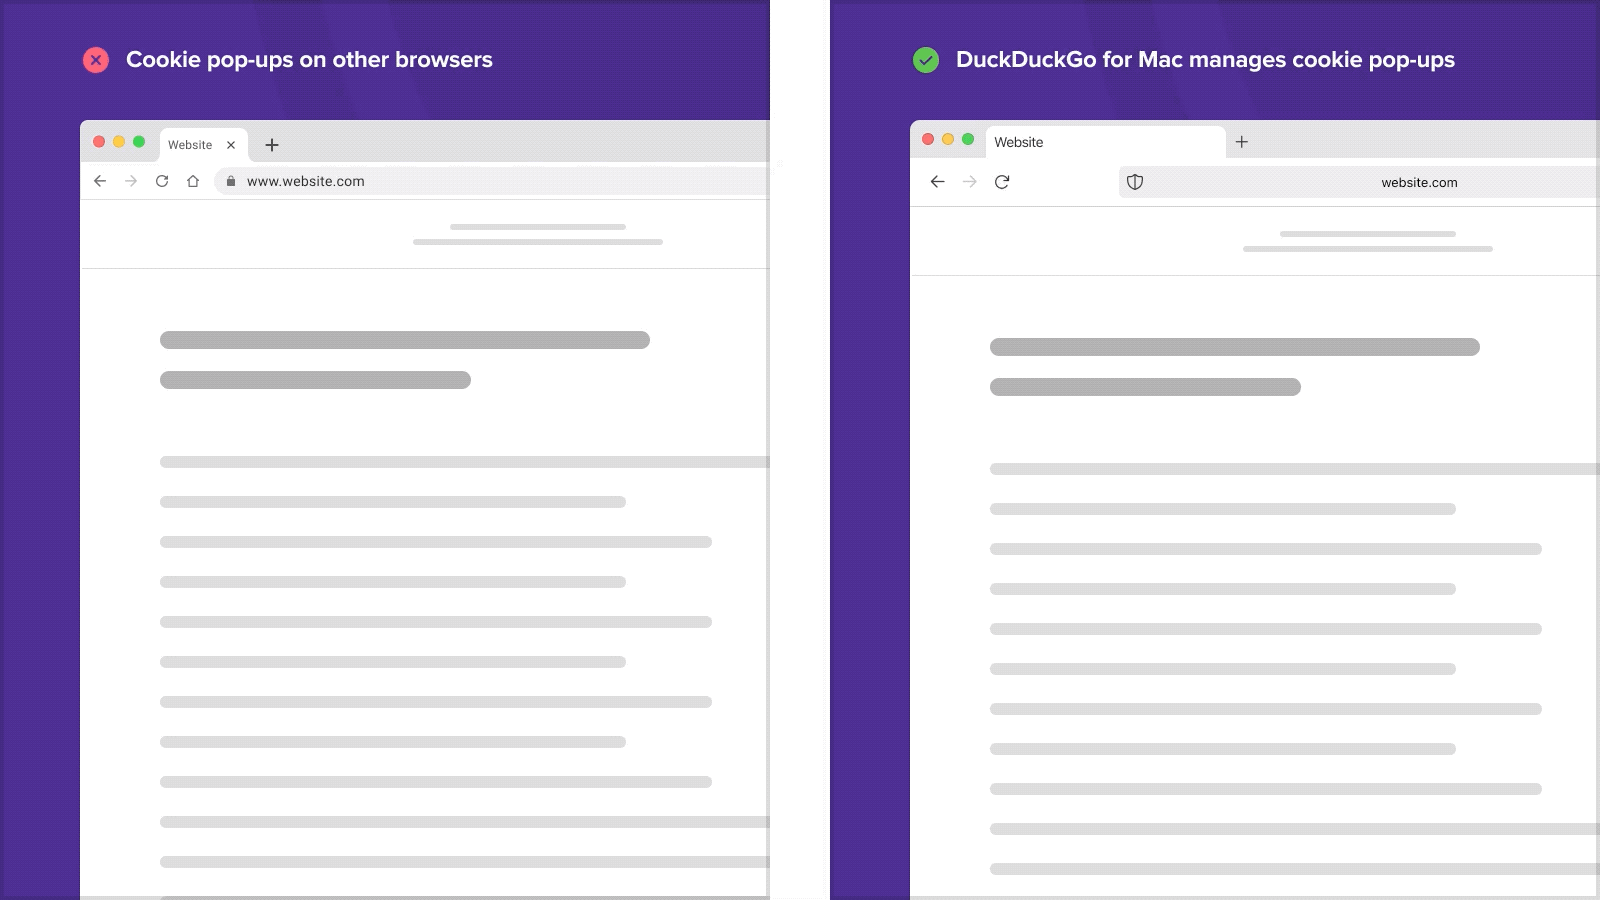Open a new tab in the DuckDuckGo browser
Viewport: 1600px width, 900px height.
pos(1242,142)
